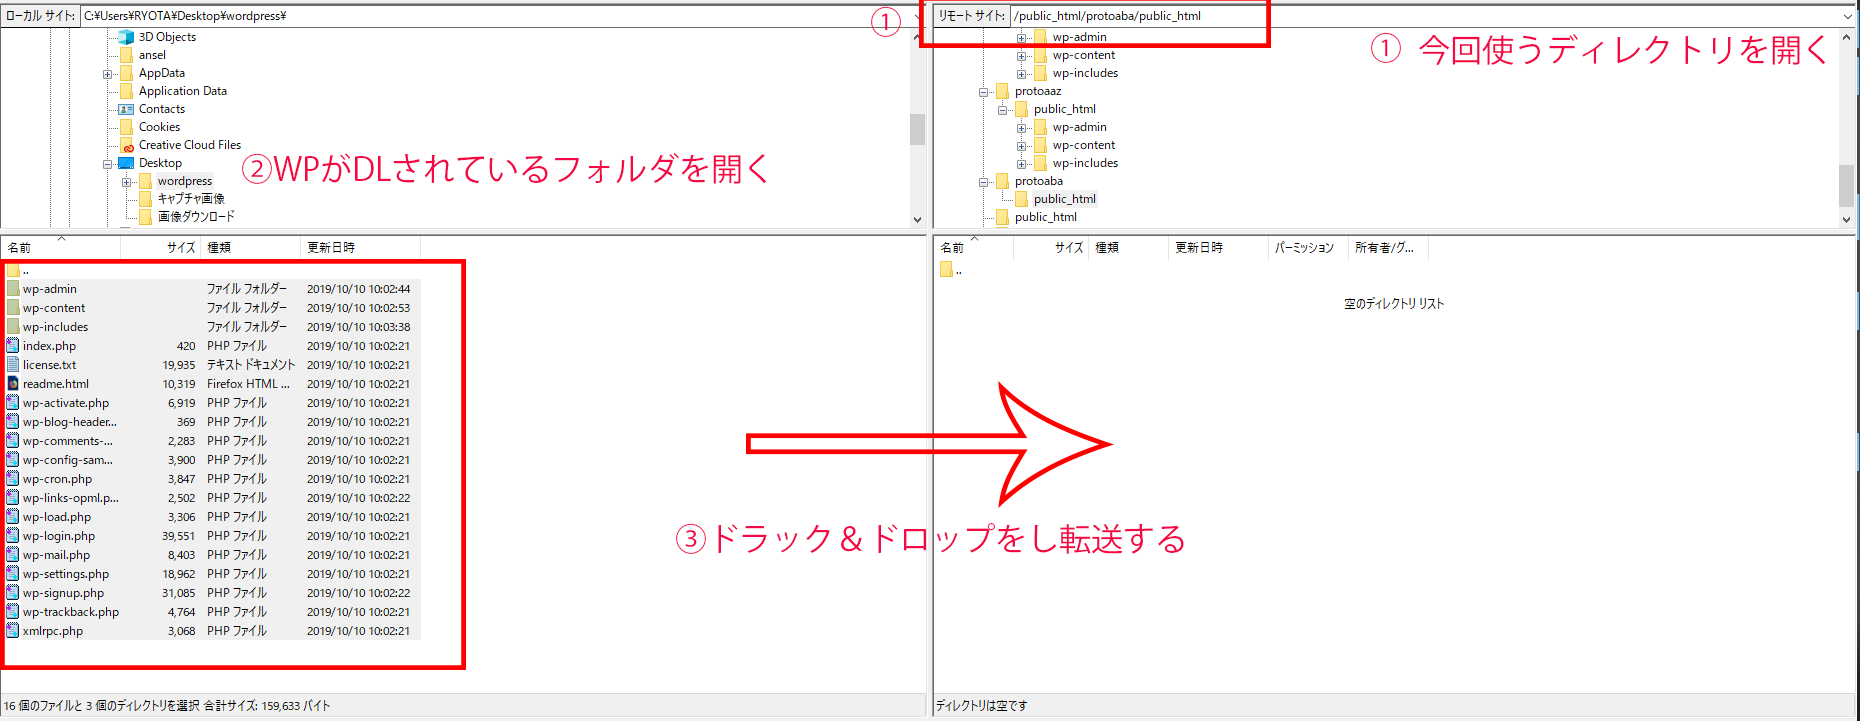Select the index.php file icon

pos(13,346)
